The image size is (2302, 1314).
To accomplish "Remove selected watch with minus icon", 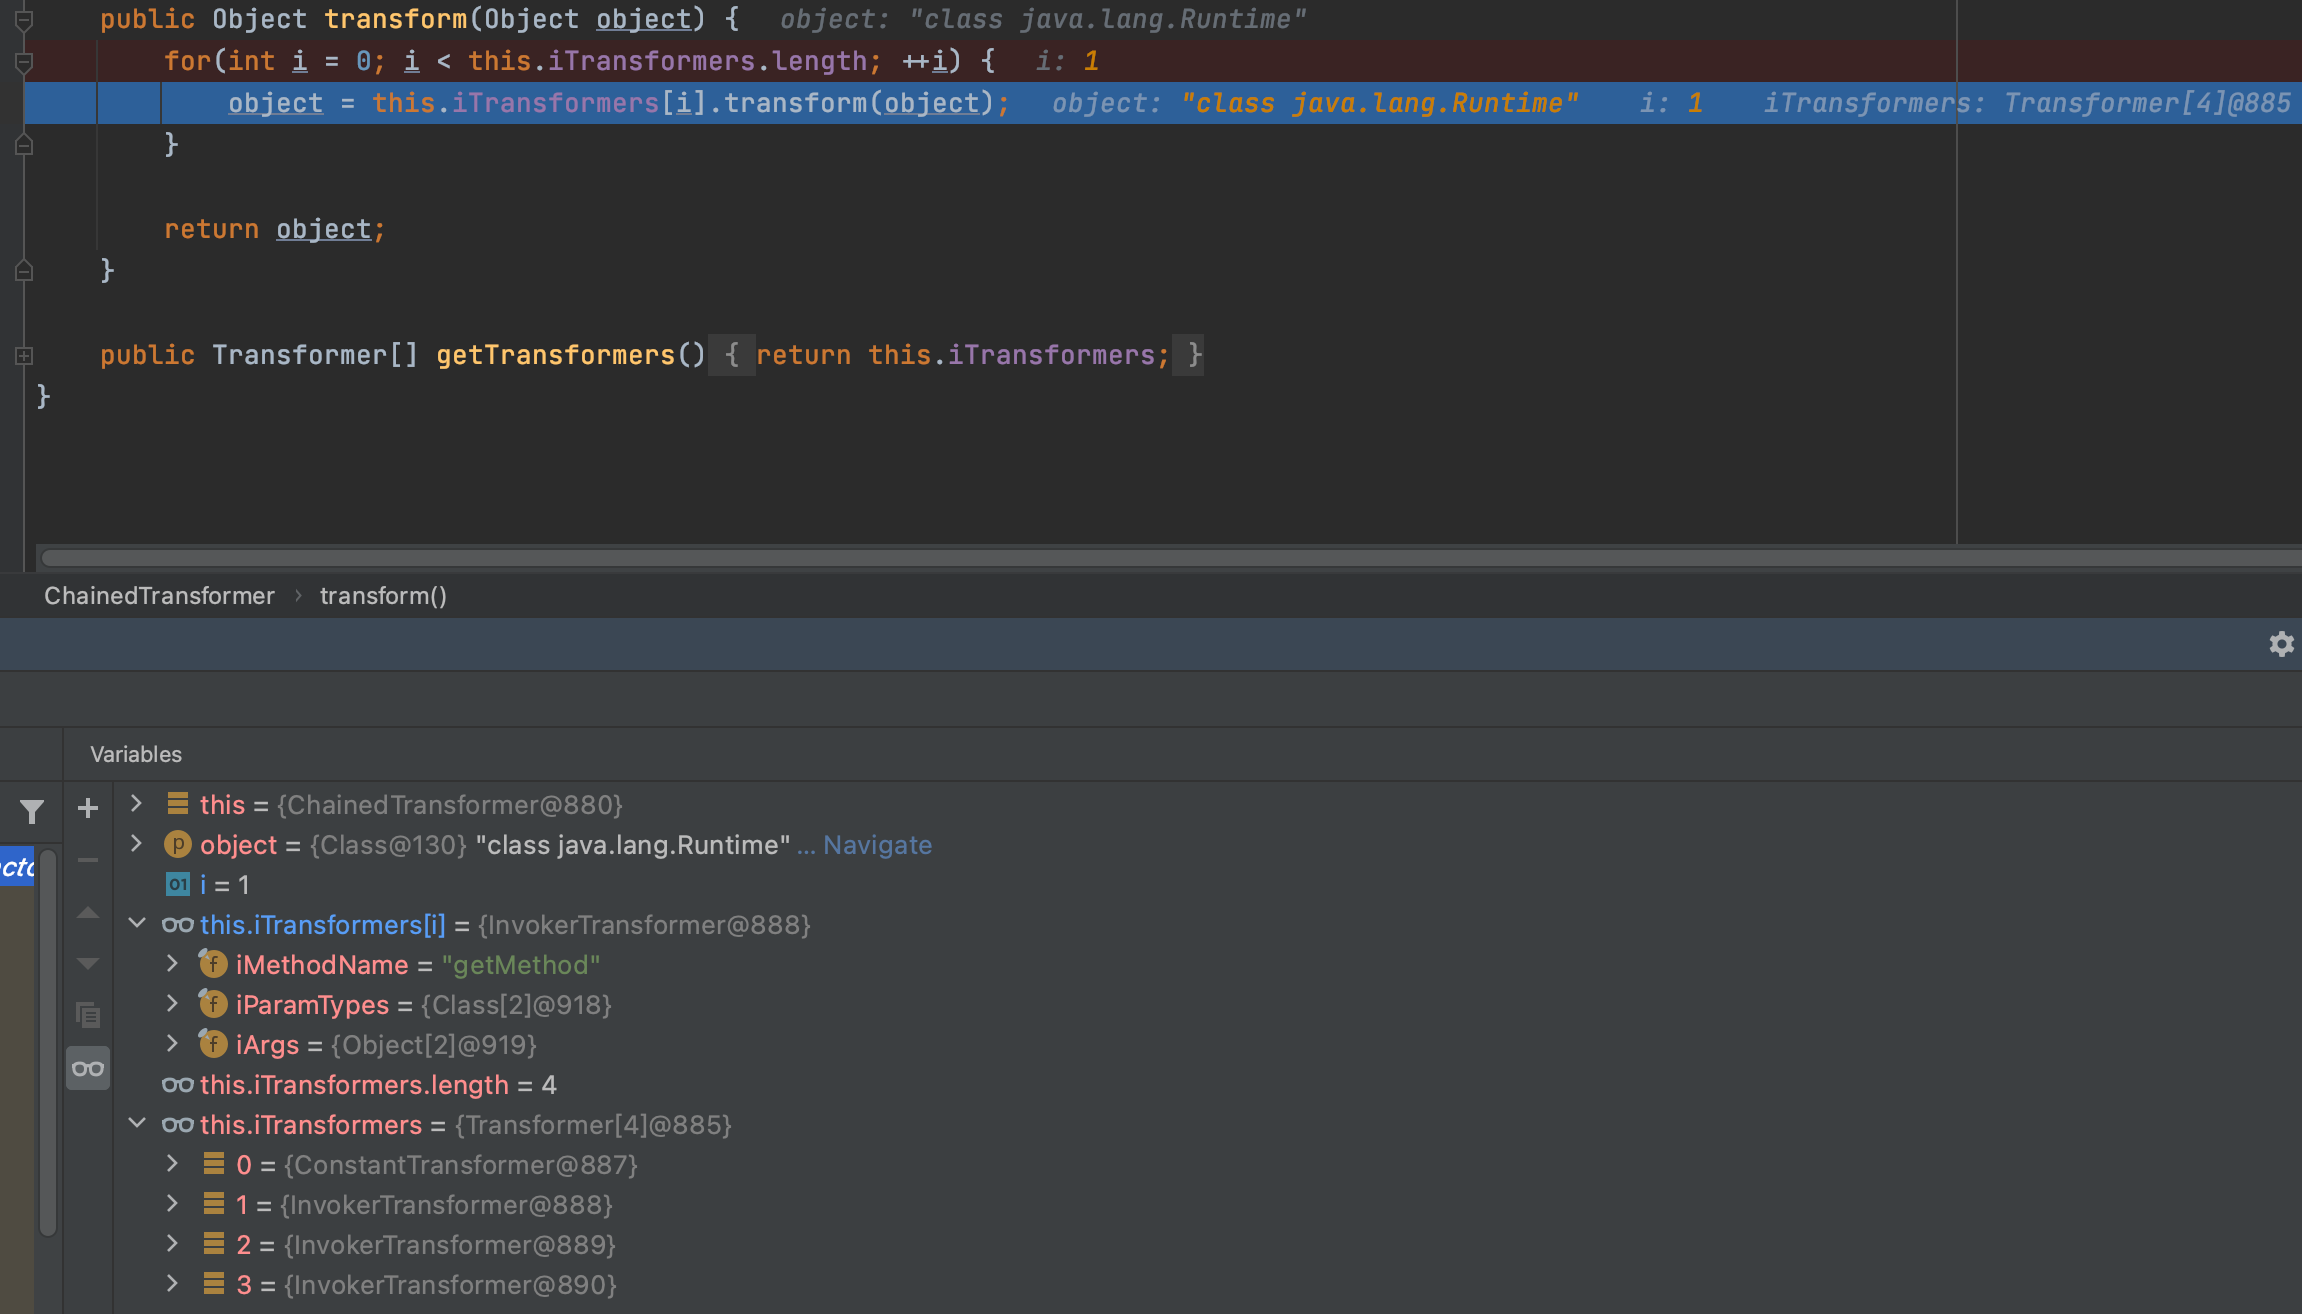I will 88,860.
